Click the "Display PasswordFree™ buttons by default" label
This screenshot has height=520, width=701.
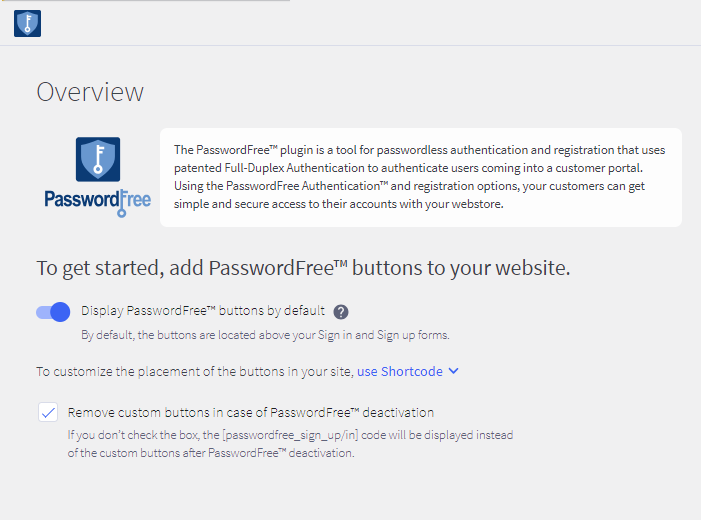tap(203, 311)
